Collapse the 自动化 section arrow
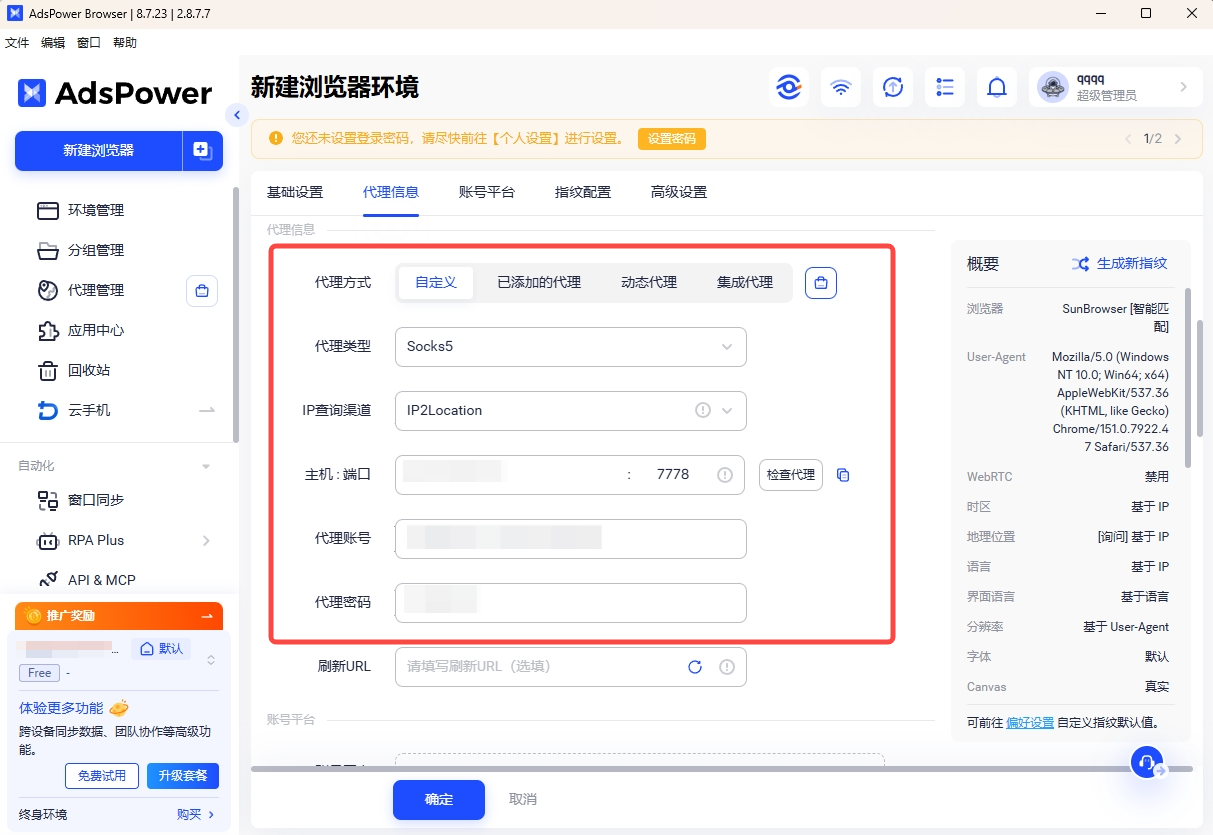Image resolution: width=1213 pixels, height=835 pixels. 206,466
